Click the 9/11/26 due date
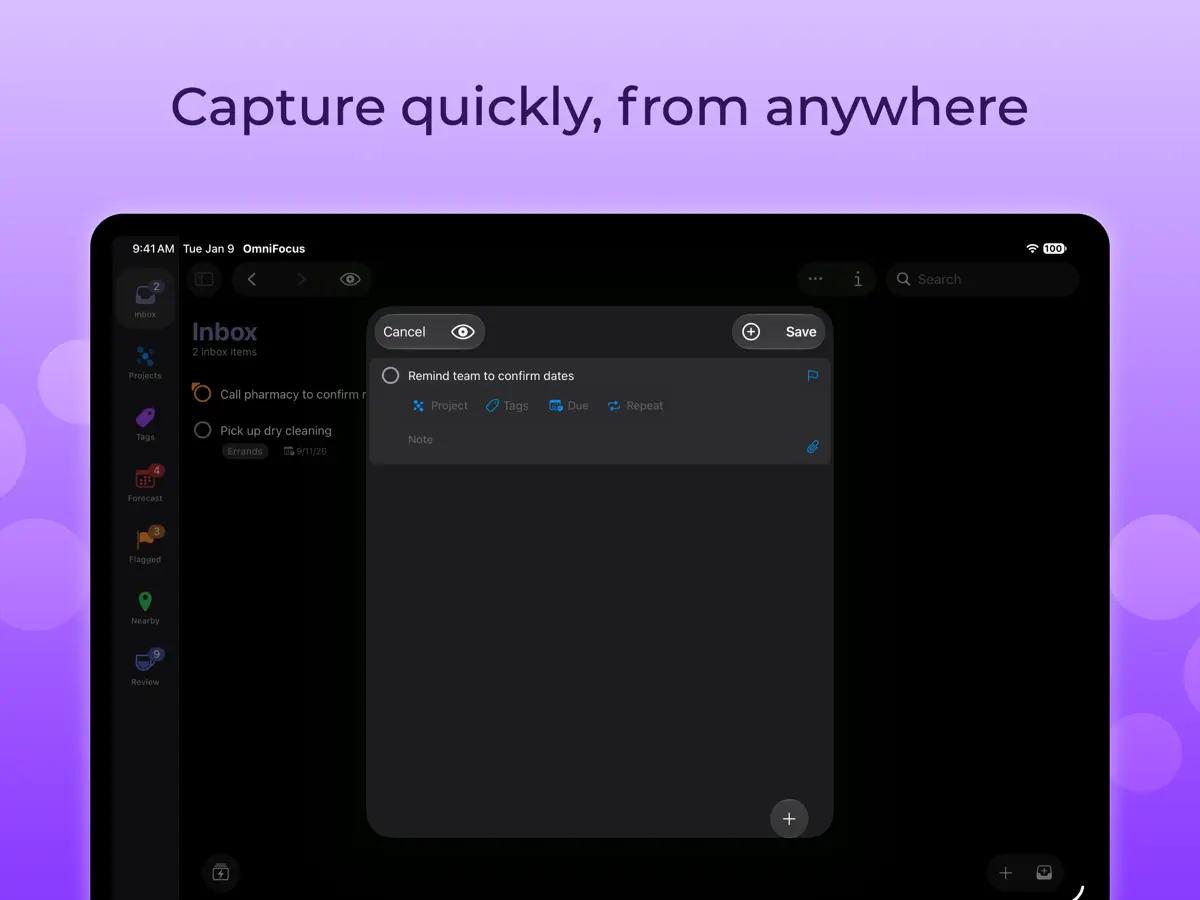Screen dimensions: 1200x900 (x=306, y=452)
